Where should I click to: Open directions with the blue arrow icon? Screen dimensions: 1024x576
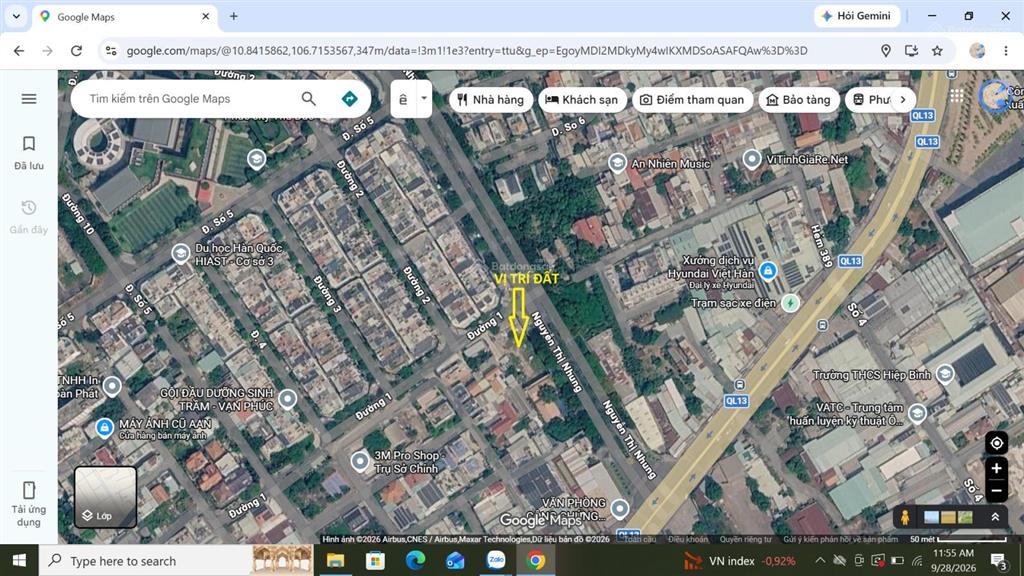(x=349, y=99)
